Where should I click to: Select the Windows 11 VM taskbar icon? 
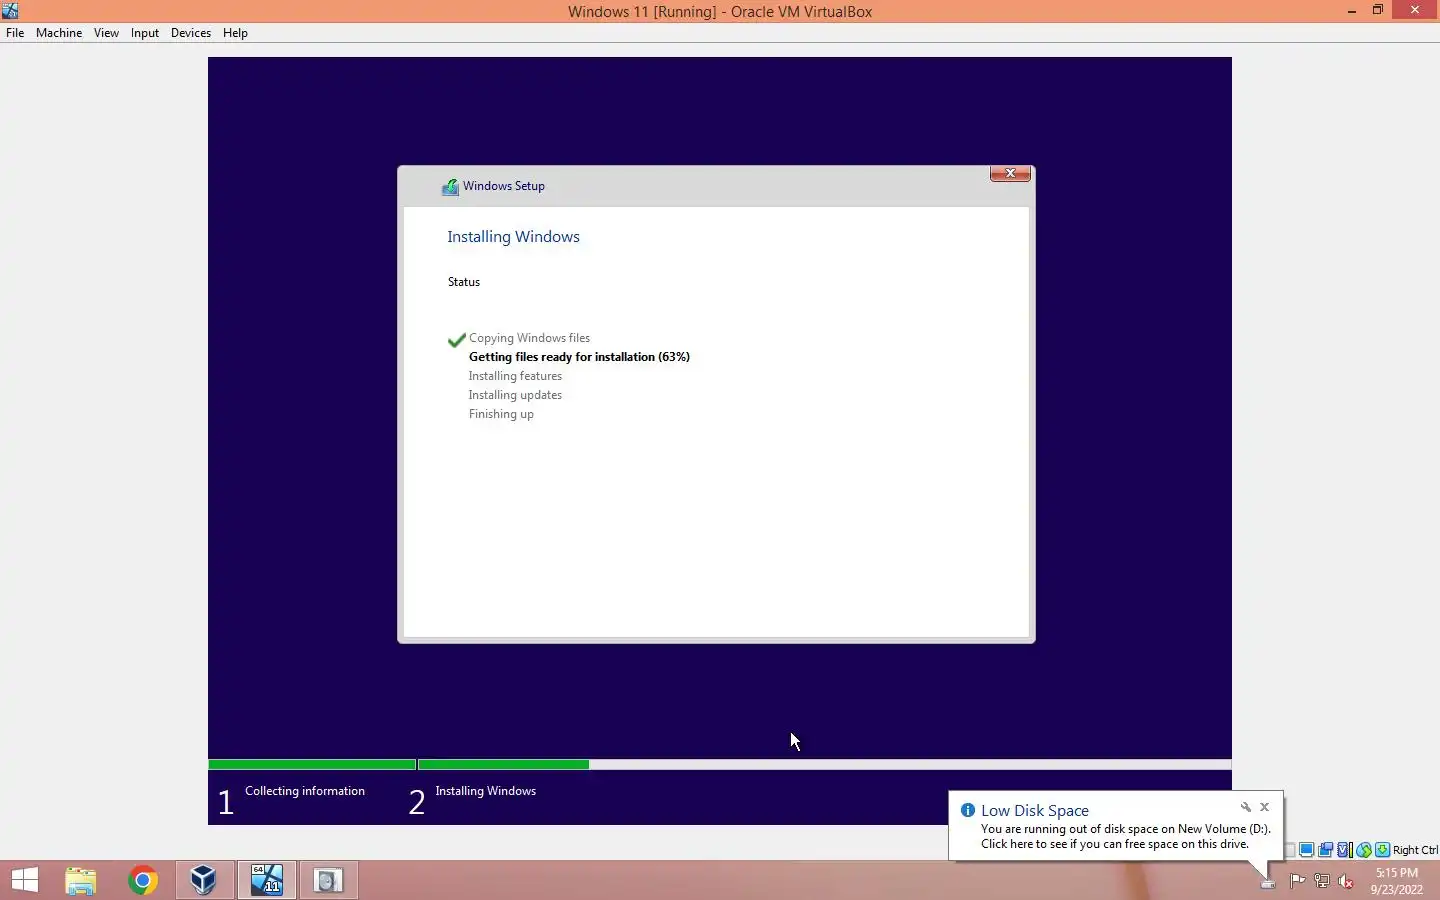[267, 880]
